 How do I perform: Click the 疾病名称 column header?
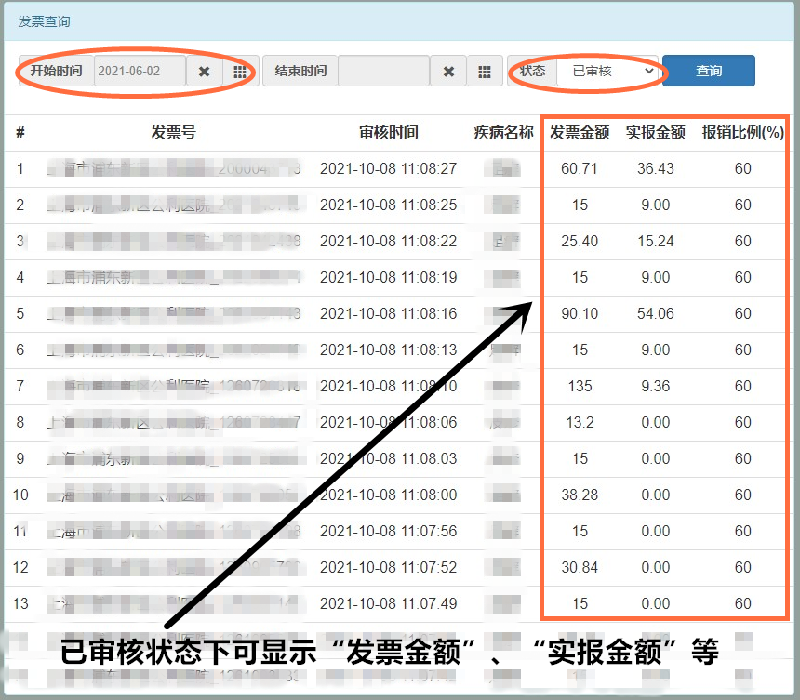(x=503, y=133)
